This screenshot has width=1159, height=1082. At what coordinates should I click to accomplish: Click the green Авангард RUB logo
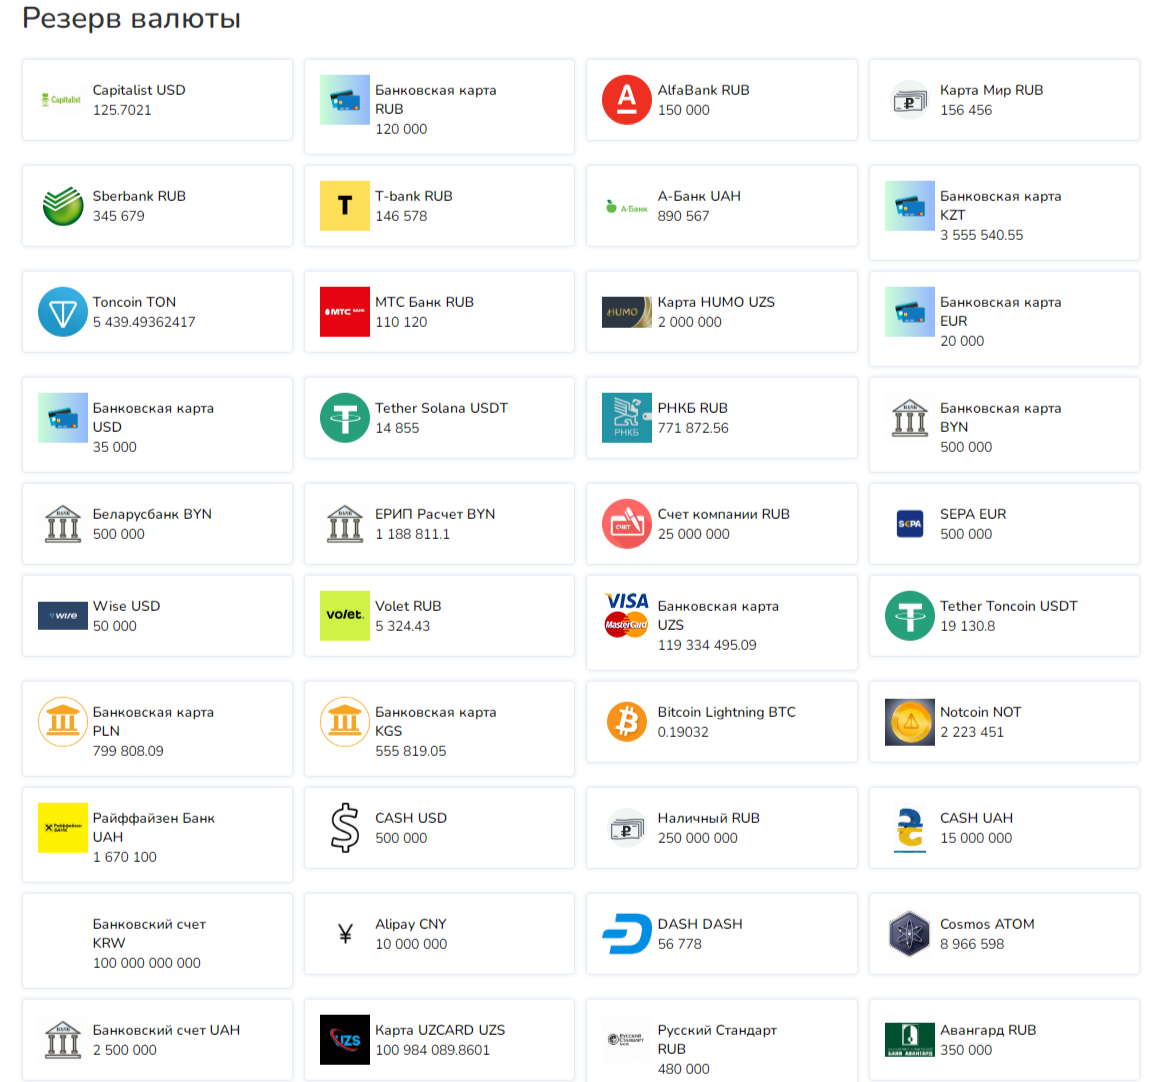tap(910, 1040)
